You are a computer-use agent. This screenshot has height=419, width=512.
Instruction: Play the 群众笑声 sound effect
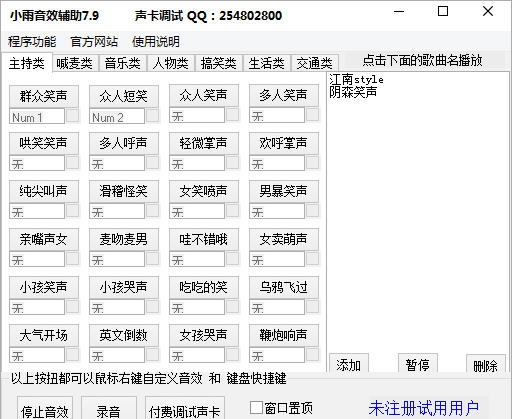(x=44, y=96)
